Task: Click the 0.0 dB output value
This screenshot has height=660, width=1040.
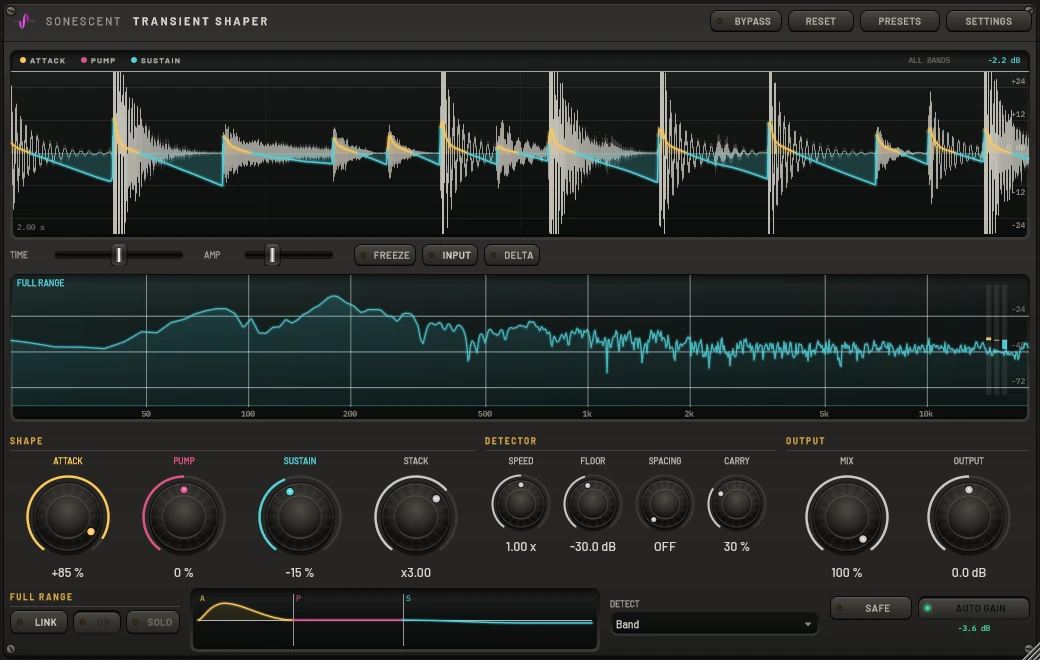Action: tap(968, 572)
